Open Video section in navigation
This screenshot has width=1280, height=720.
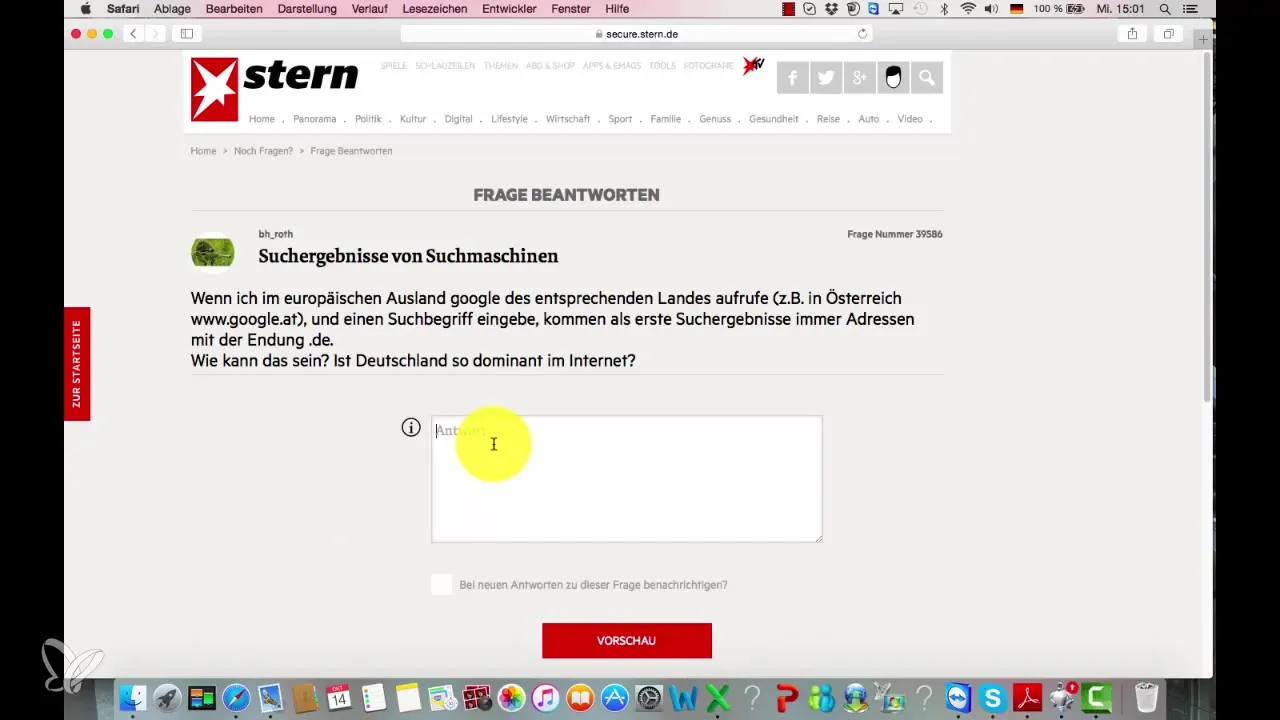point(910,119)
